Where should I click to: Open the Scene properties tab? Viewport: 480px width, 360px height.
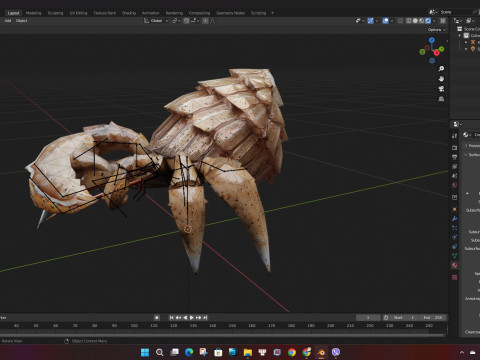(x=454, y=175)
